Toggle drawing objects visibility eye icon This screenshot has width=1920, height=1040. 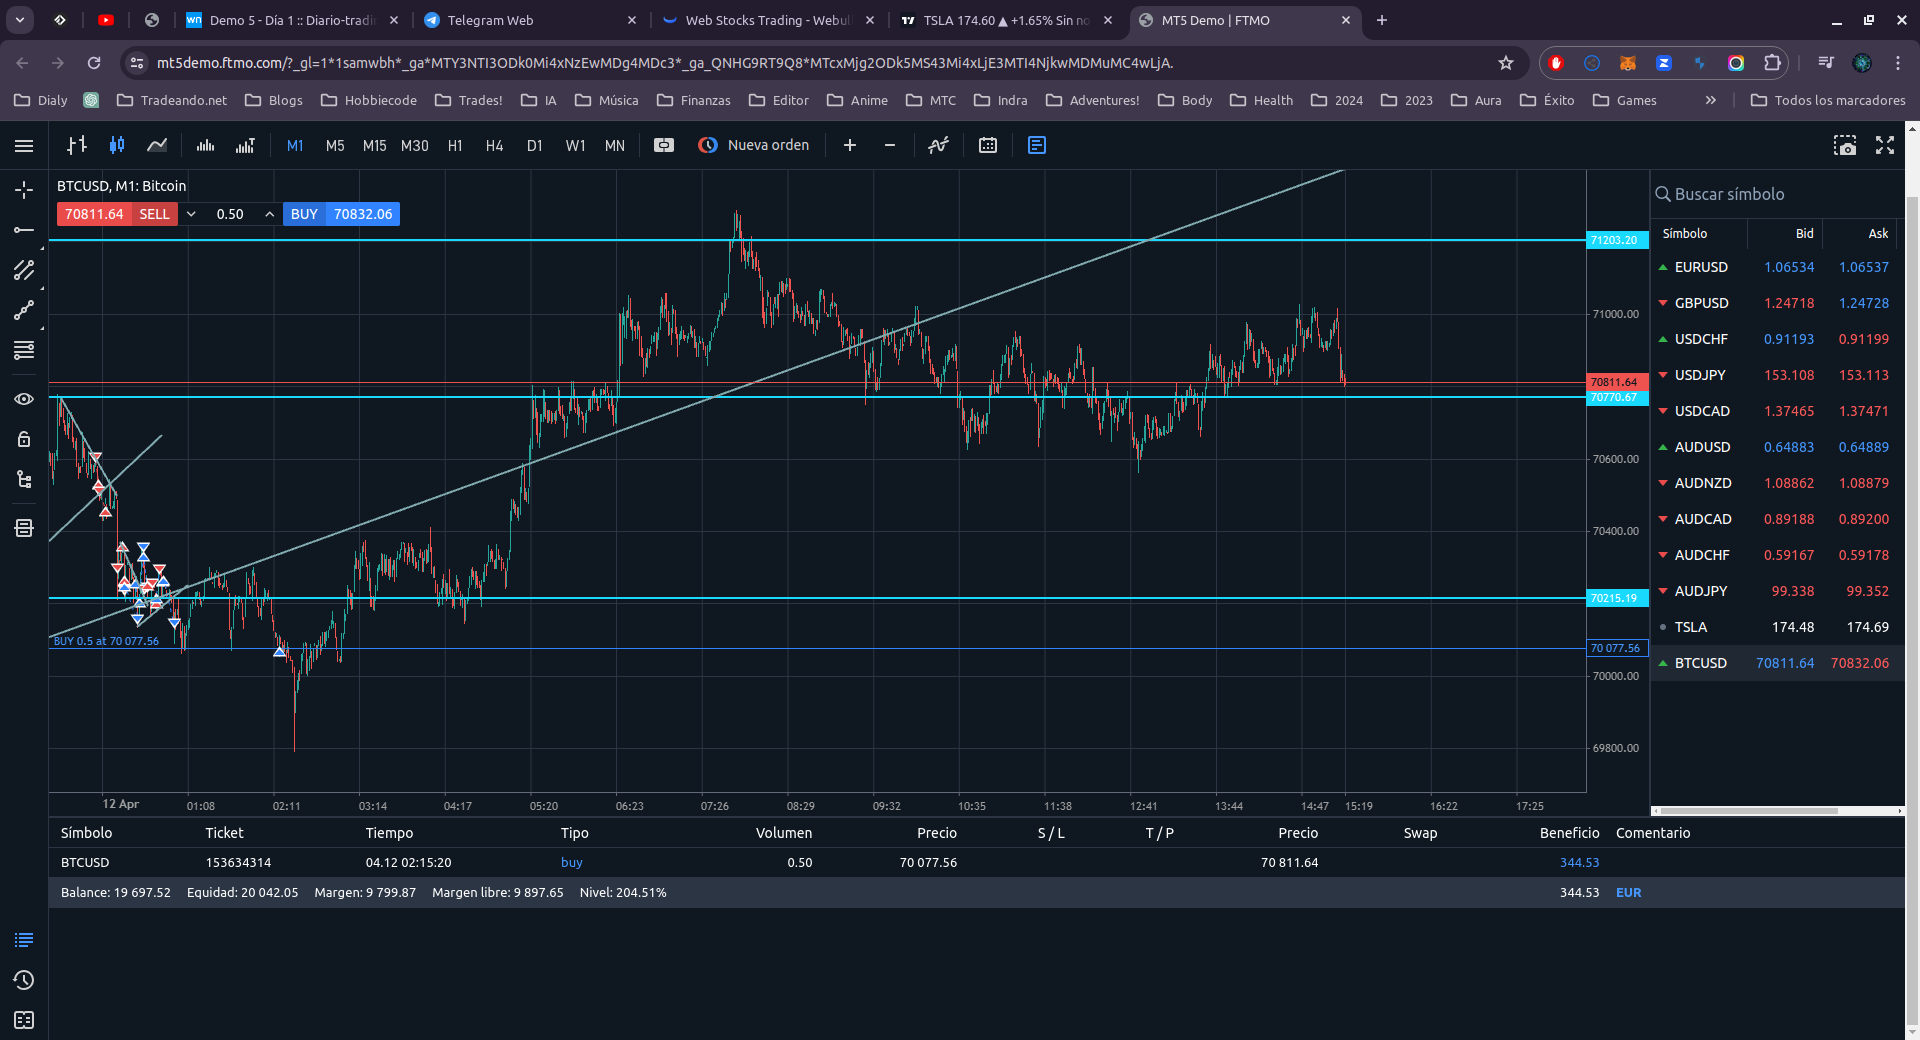coord(24,399)
